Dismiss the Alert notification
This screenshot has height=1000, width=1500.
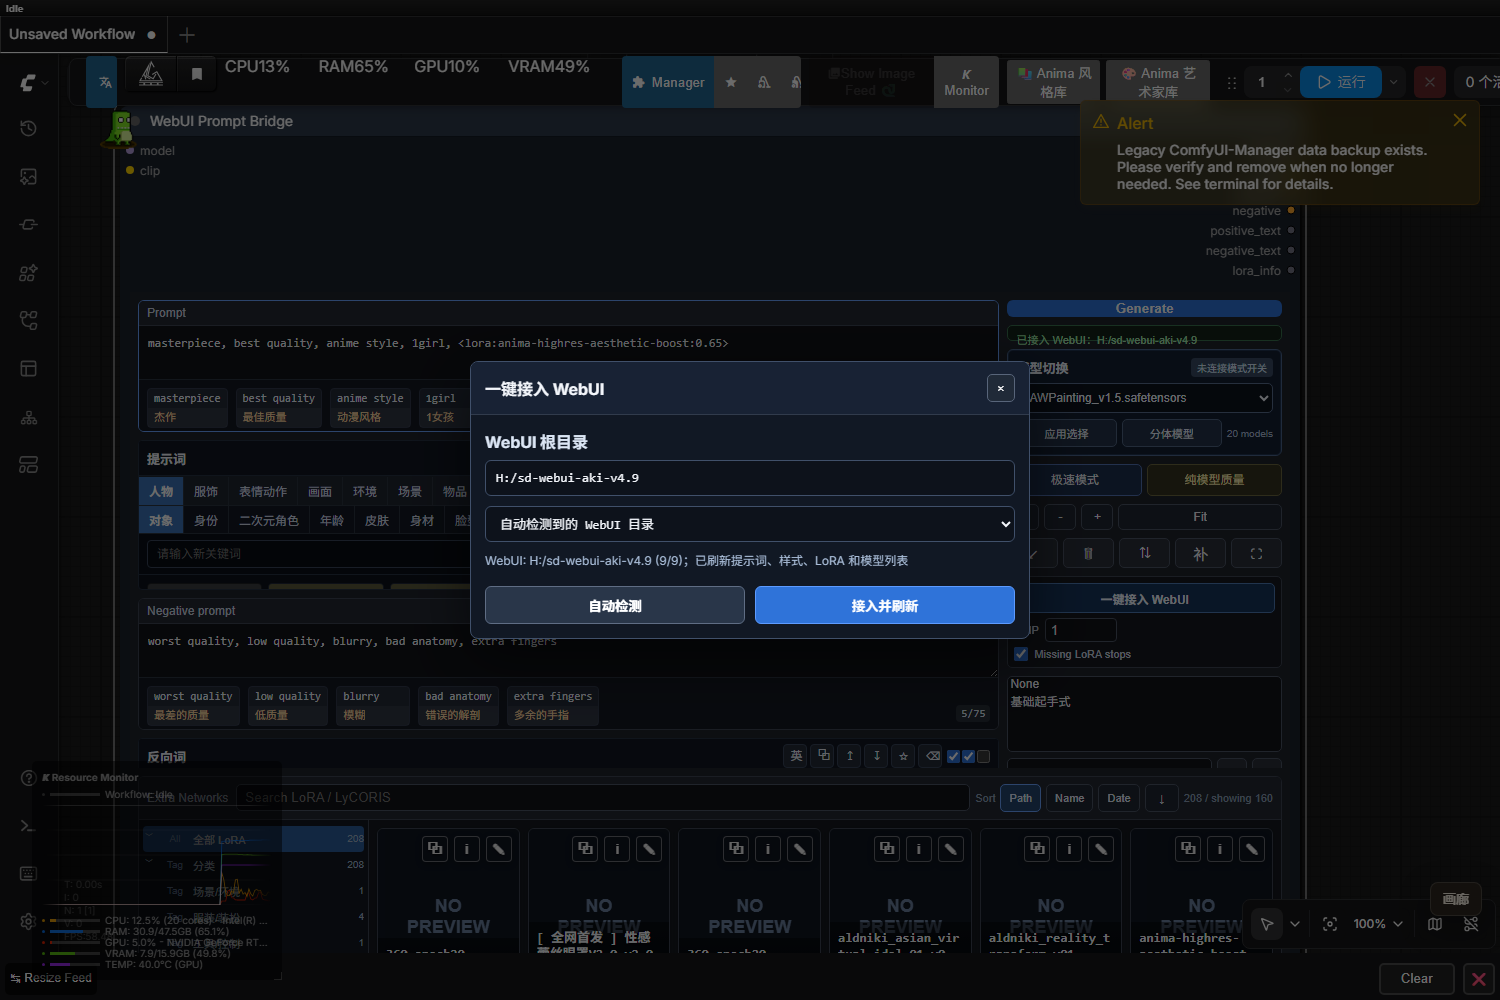click(x=1460, y=120)
